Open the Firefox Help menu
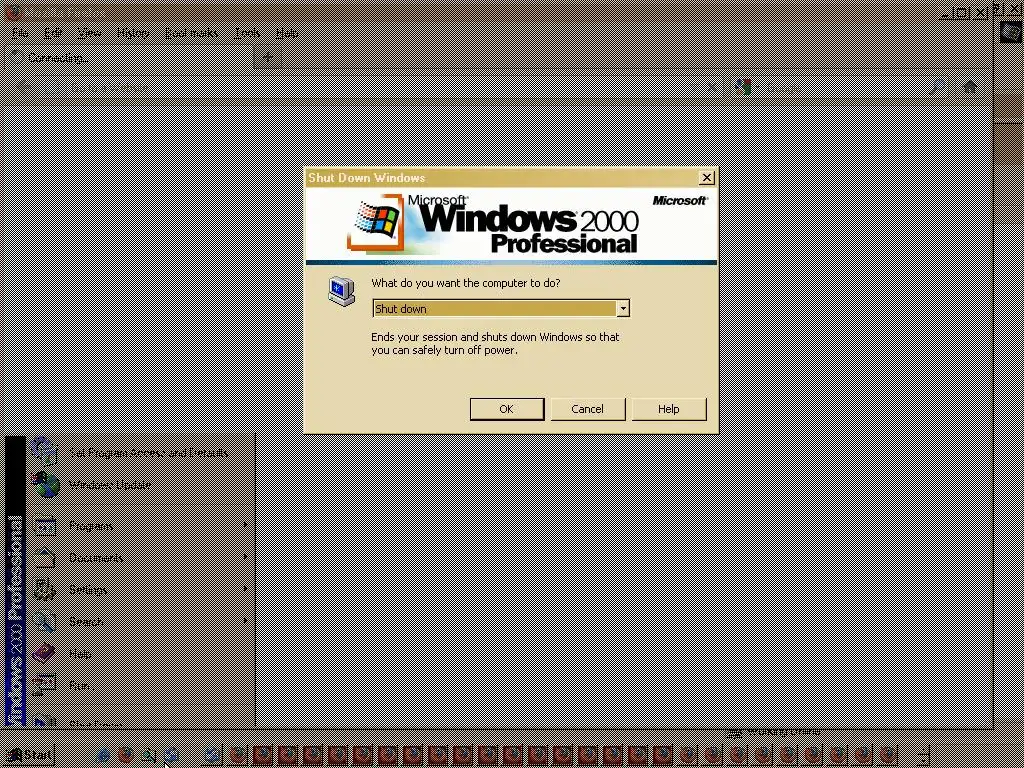This screenshot has height=768, width=1024. click(287, 33)
